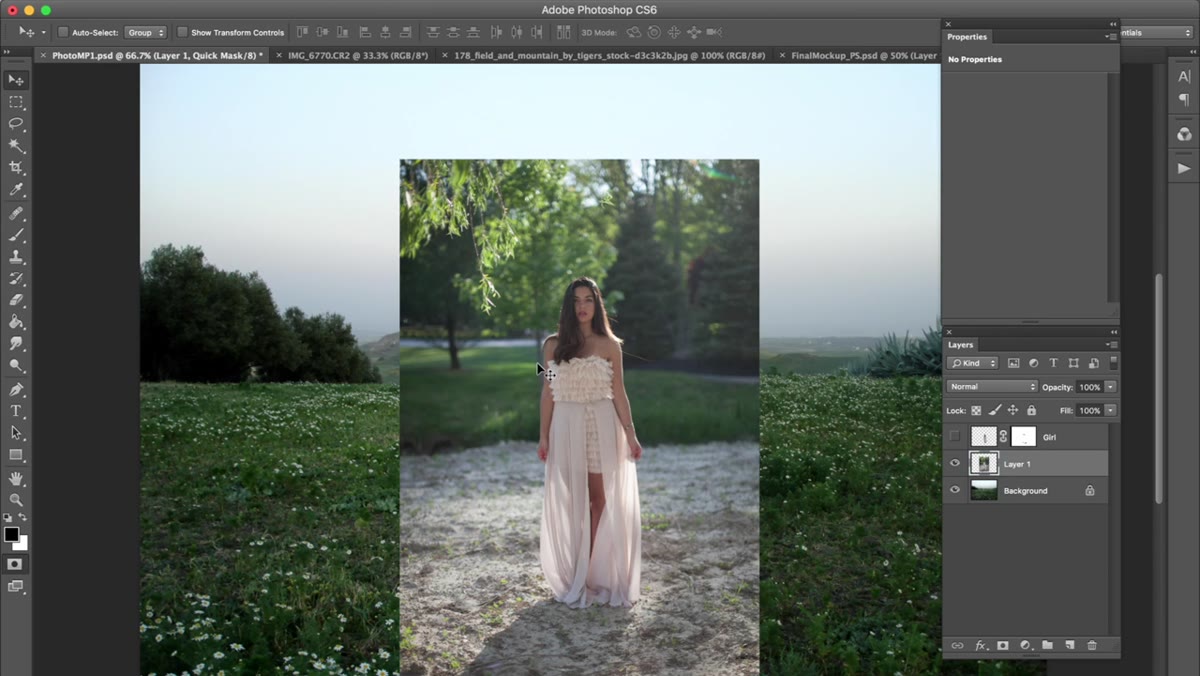Open the Auto-Select Group dropdown

coord(146,32)
